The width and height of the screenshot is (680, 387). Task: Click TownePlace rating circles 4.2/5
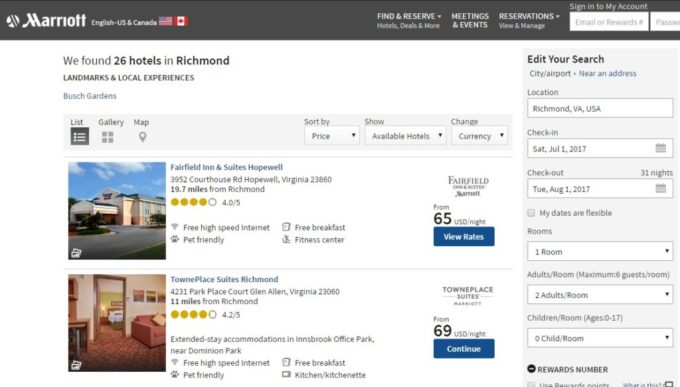coord(193,314)
